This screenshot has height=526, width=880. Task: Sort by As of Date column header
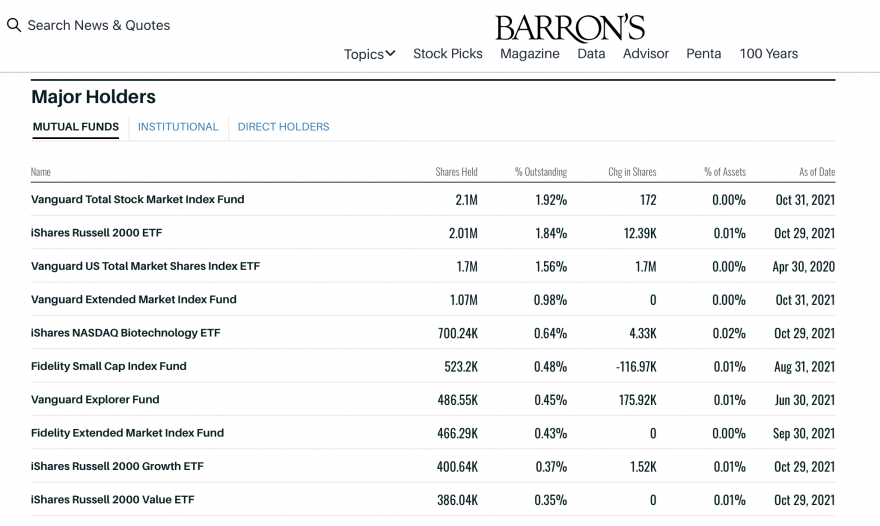pyautogui.click(x=817, y=172)
